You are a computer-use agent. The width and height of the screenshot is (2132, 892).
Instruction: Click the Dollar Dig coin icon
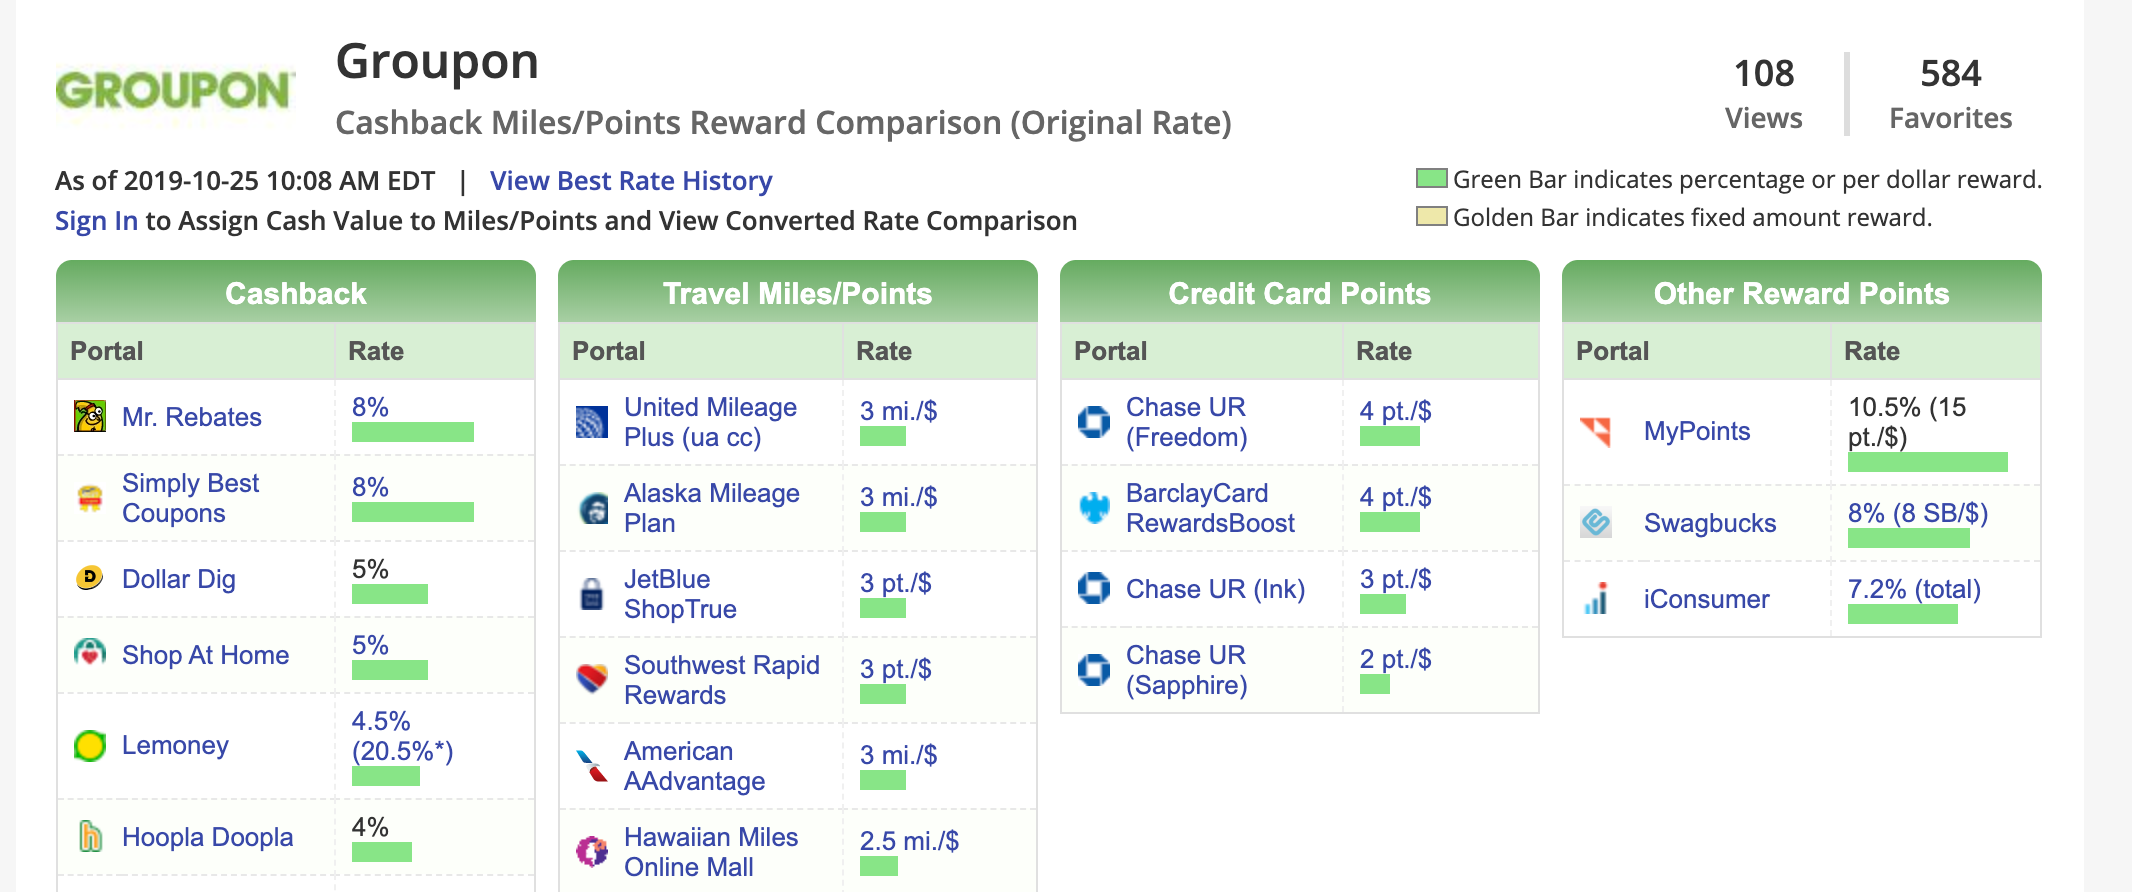90,578
